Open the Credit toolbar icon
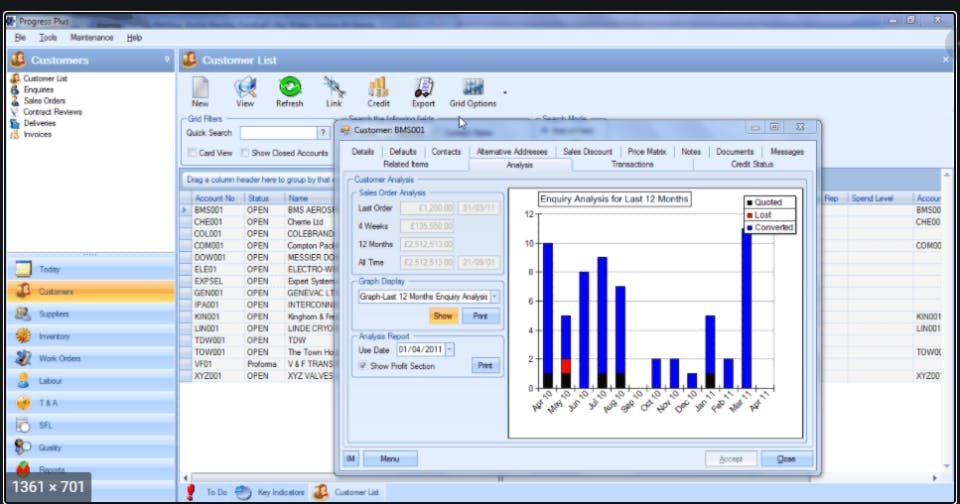Viewport: 960px width, 504px height. pyautogui.click(x=378, y=88)
